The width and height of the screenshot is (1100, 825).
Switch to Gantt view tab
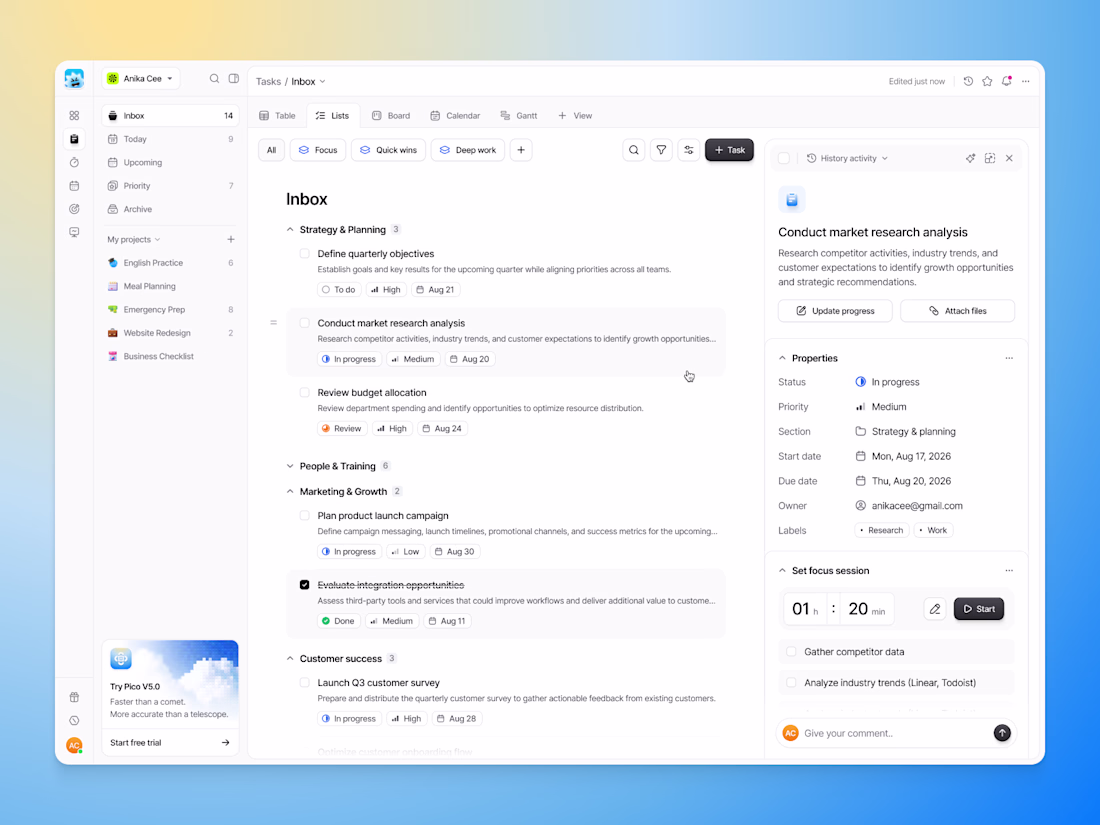pos(519,116)
